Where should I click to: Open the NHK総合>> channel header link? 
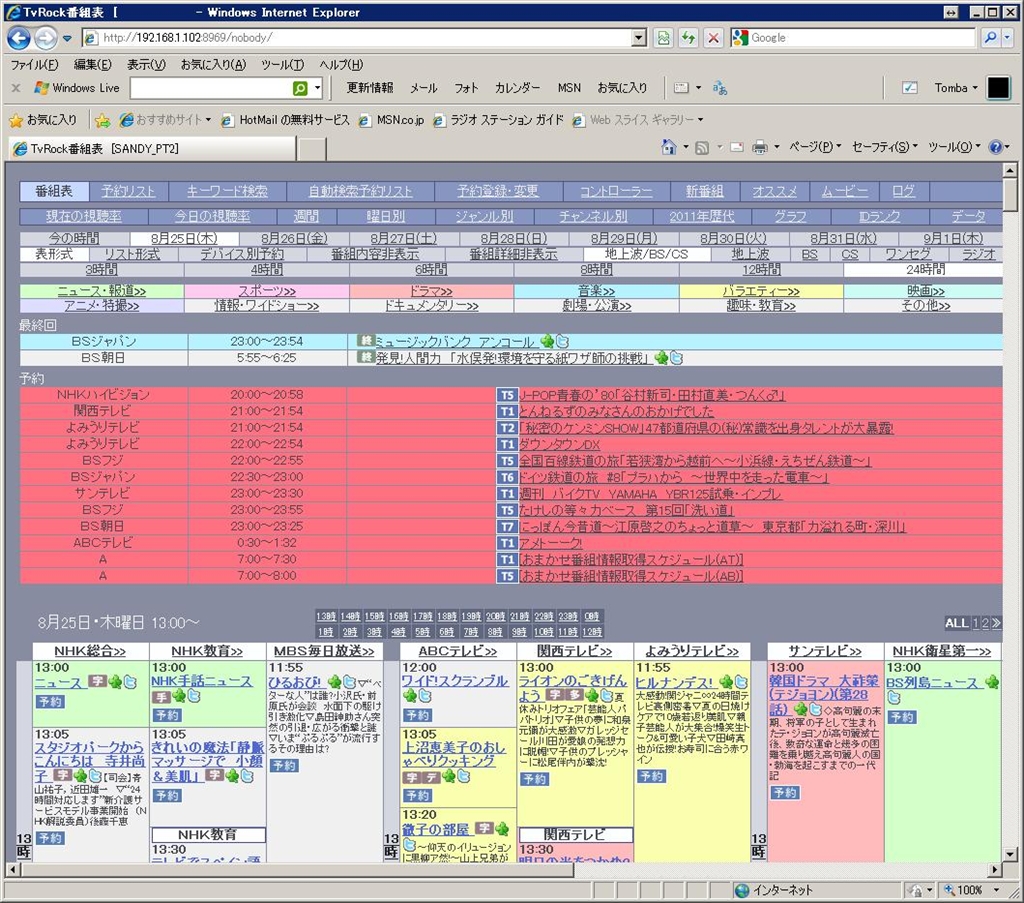coord(90,651)
